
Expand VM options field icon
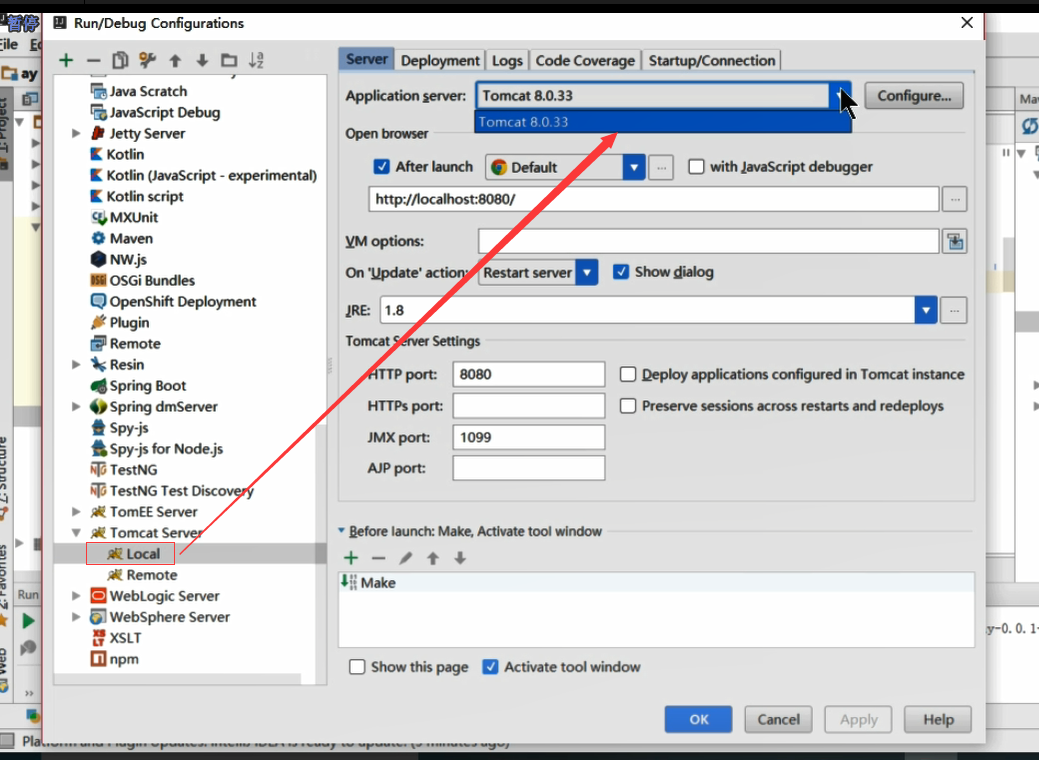955,241
